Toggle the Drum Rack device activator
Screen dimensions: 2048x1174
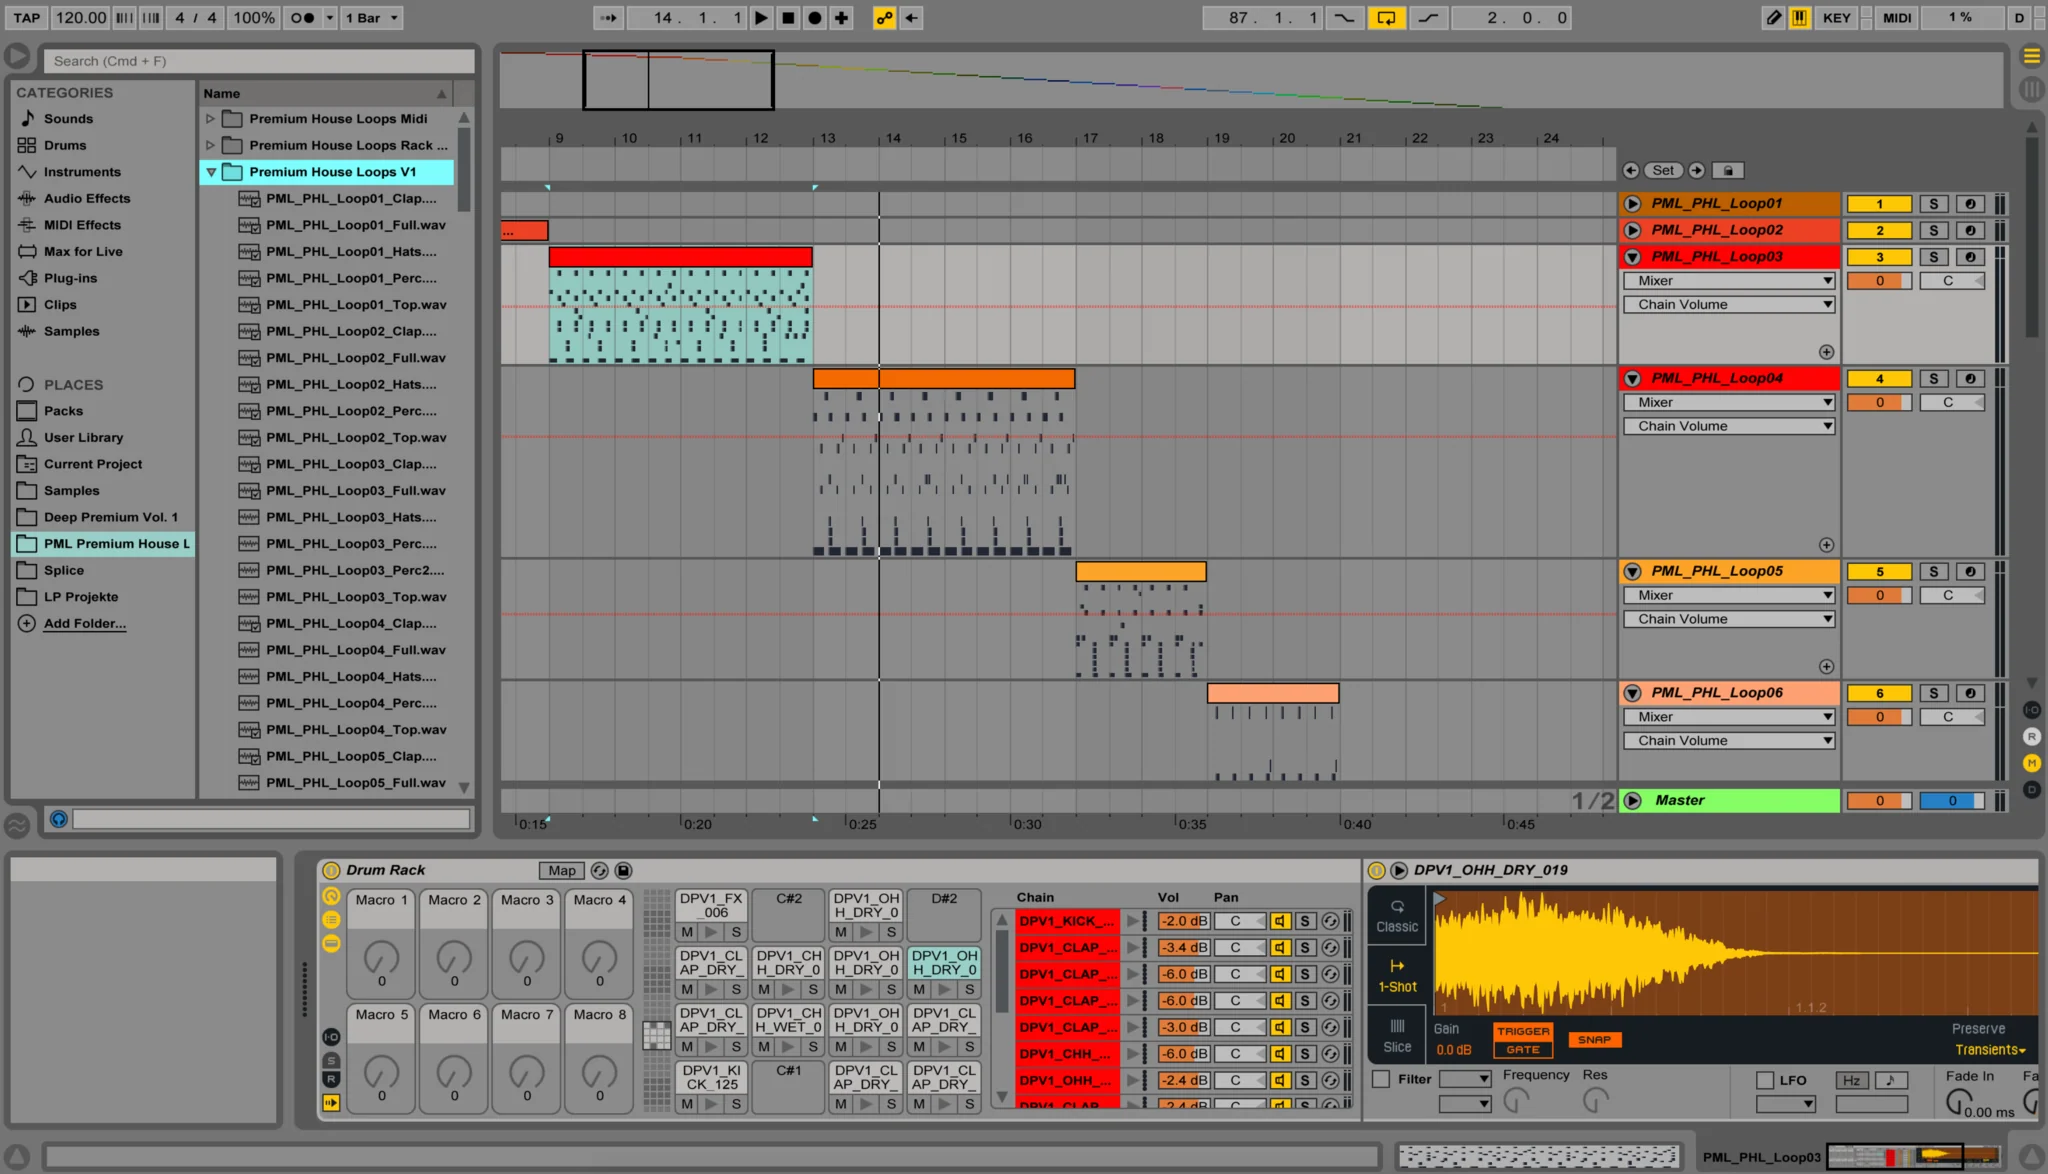(x=330, y=871)
